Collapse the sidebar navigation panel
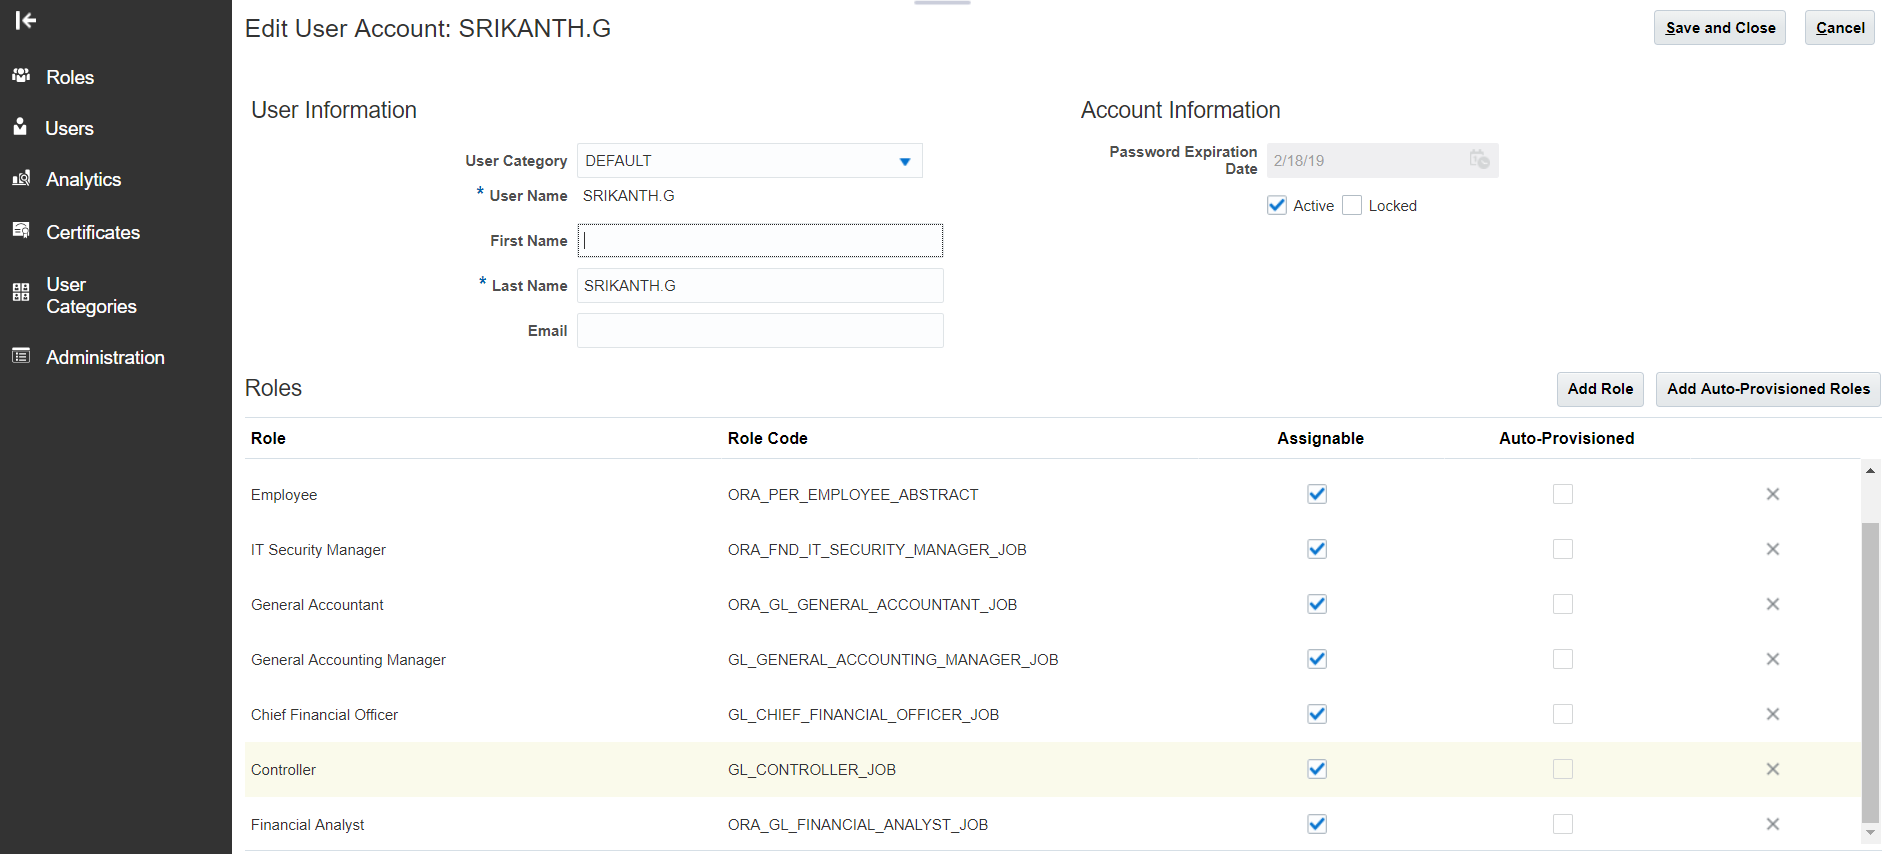The image size is (1891, 854). click(26, 20)
